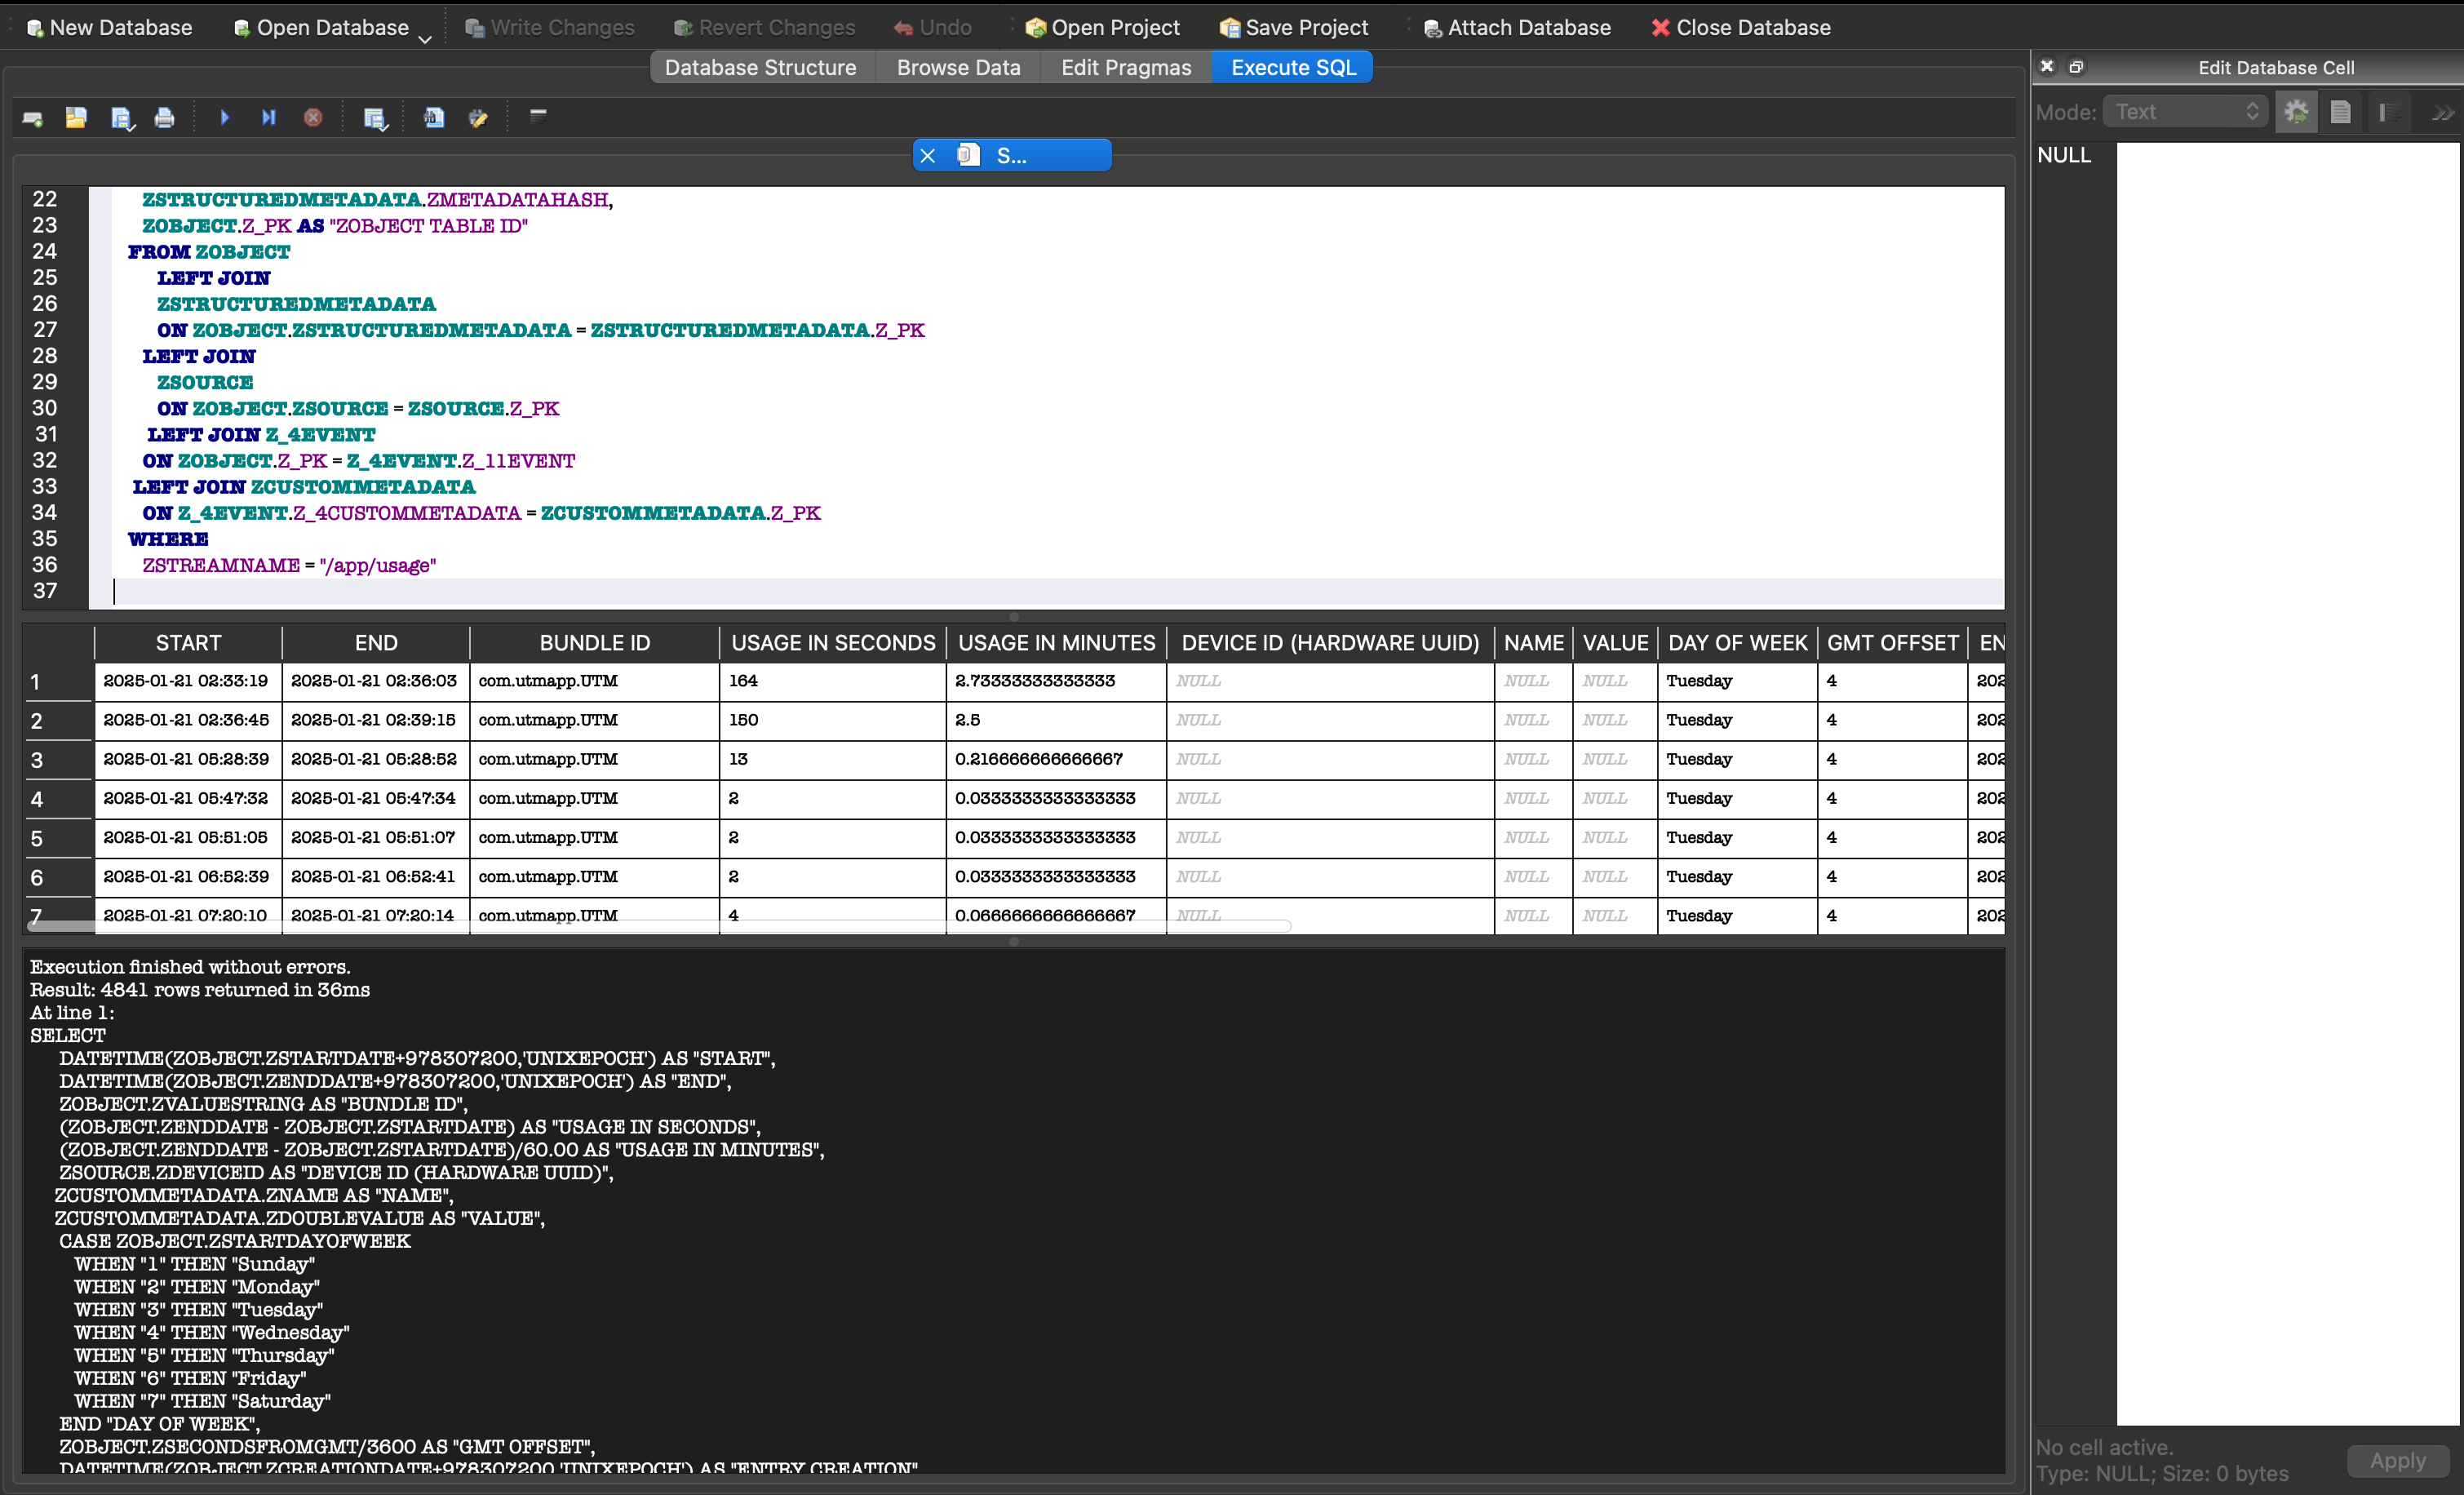Click in the cell editor text area

tap(2288, 783)
